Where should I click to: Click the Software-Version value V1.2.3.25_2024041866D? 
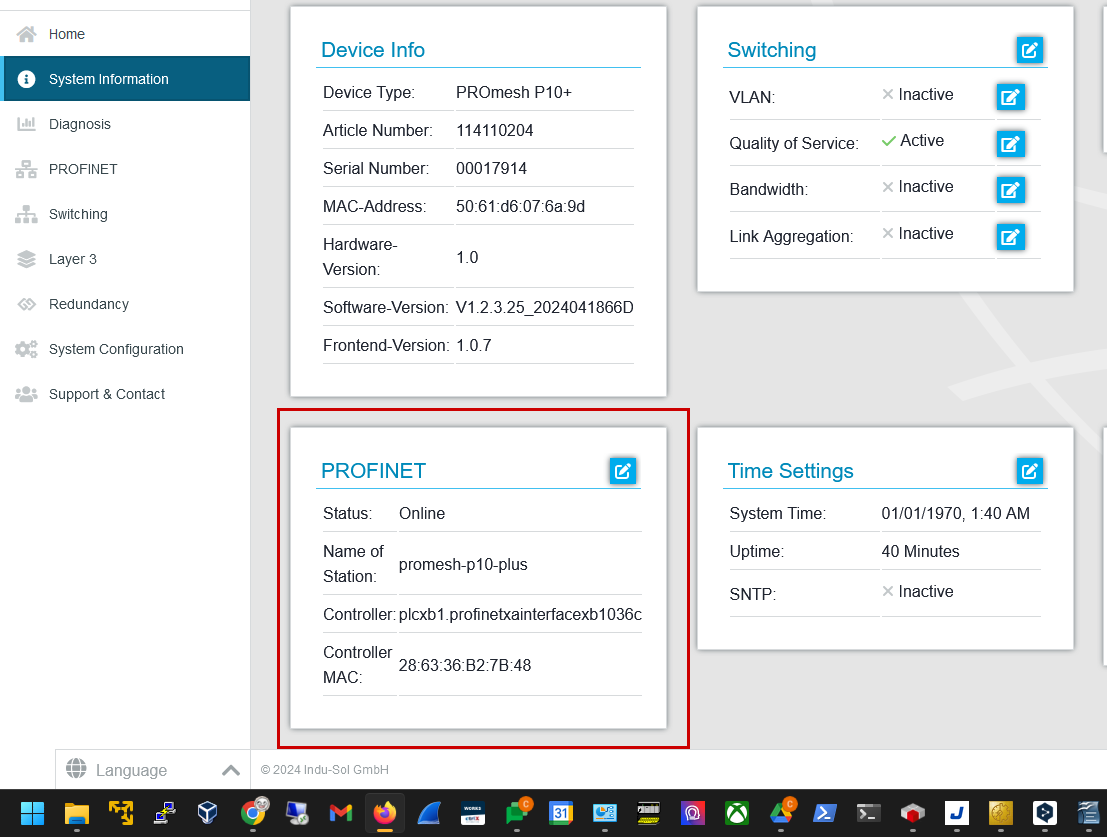(544, 307)
